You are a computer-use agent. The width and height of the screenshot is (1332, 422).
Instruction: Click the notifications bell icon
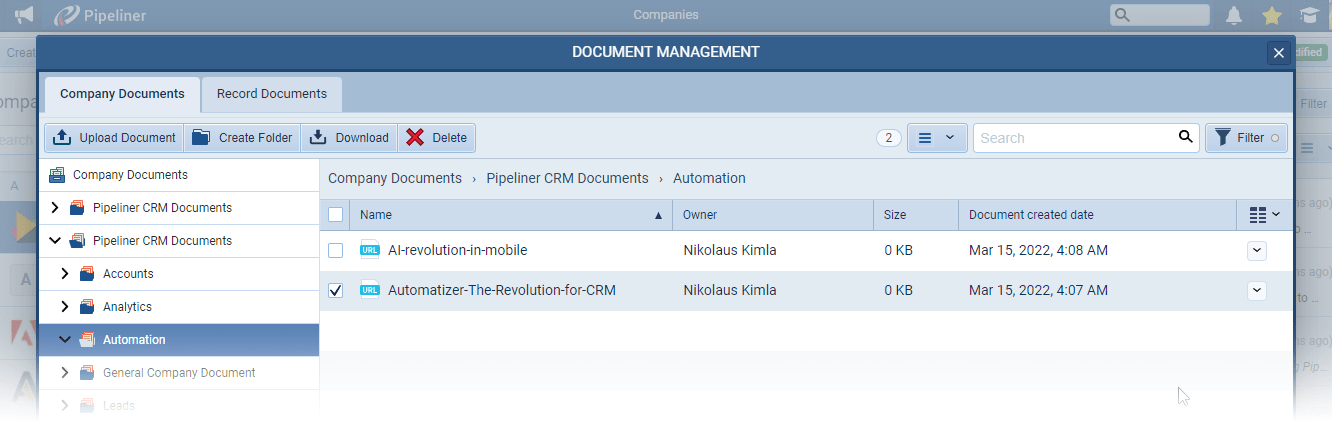pos(1234,15)
